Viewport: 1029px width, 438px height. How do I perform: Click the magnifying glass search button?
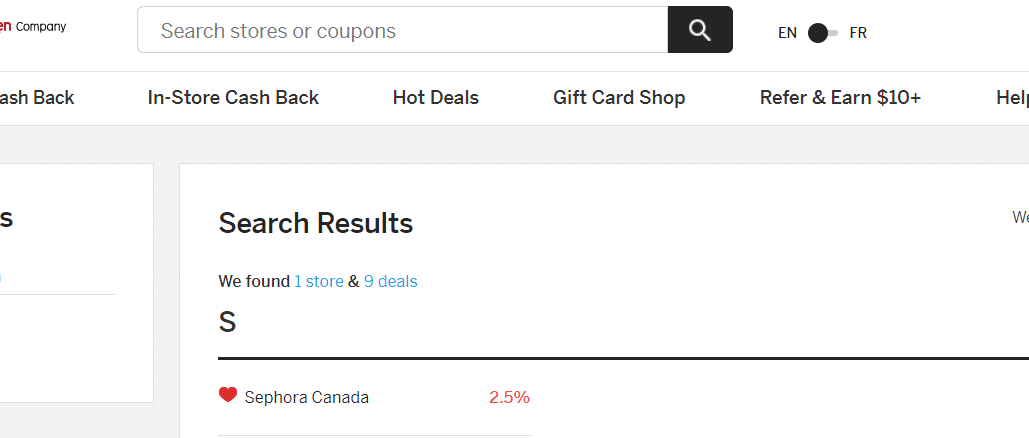click(x=700, y=30)
